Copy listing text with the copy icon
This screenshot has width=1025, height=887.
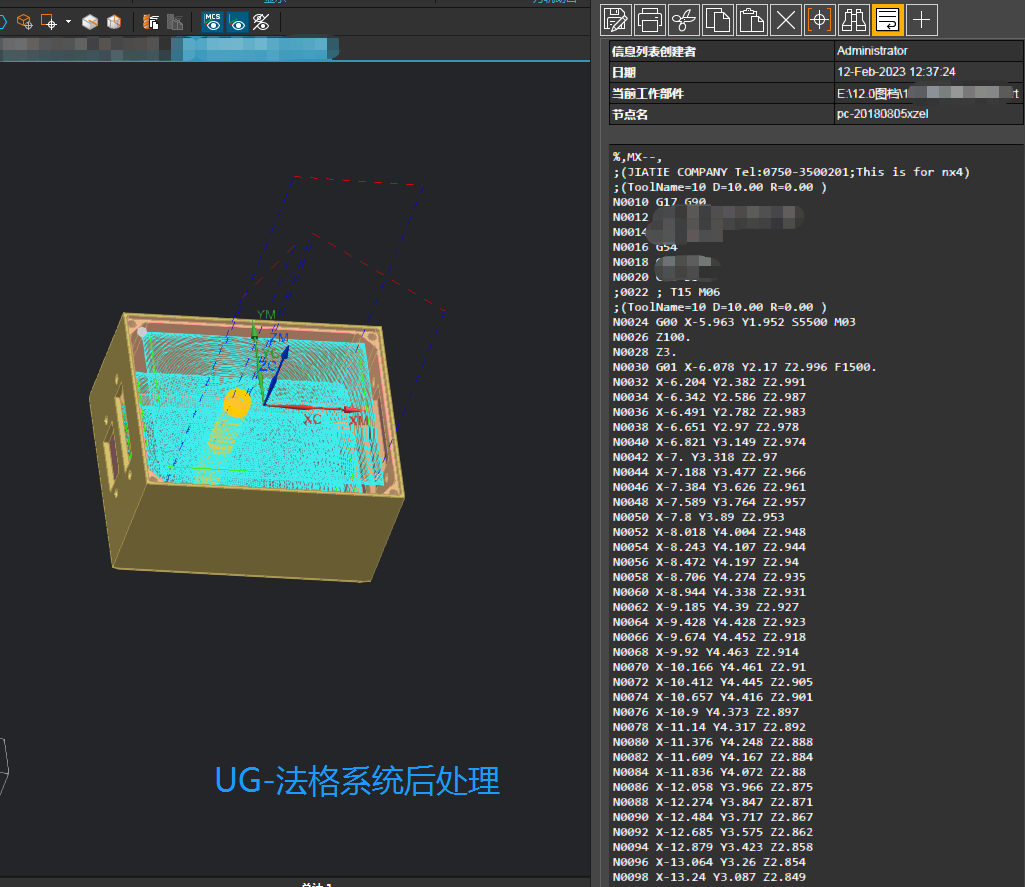718,19
